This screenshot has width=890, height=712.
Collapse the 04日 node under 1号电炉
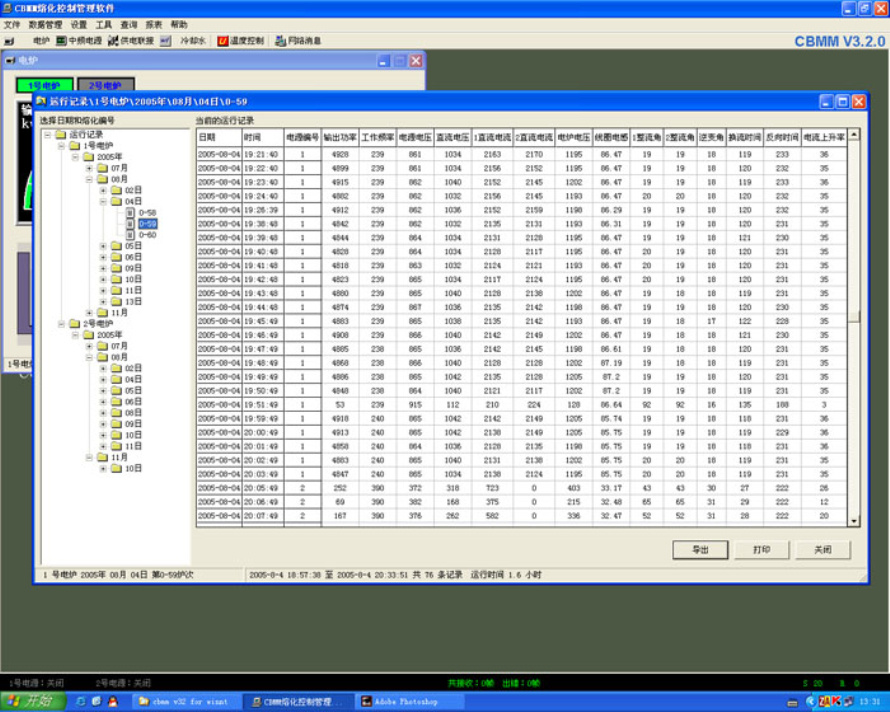(x=103, y=202)
